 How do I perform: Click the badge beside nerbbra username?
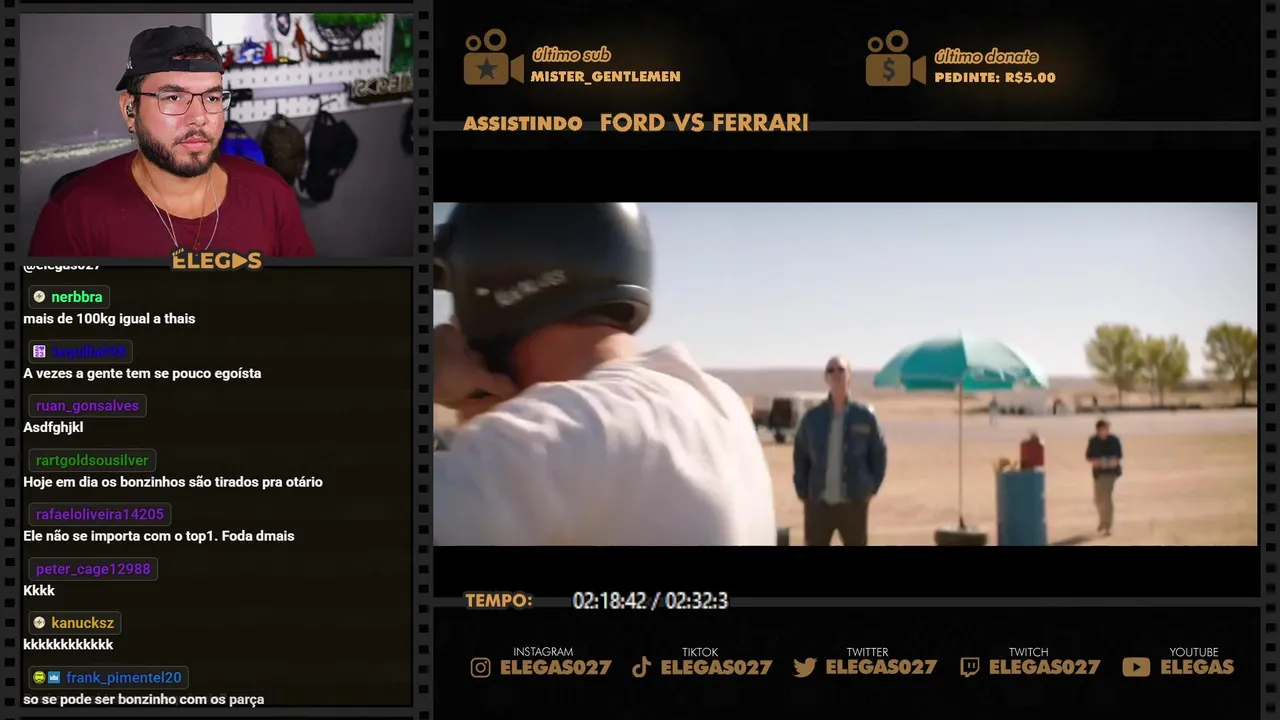coord(39,297)
